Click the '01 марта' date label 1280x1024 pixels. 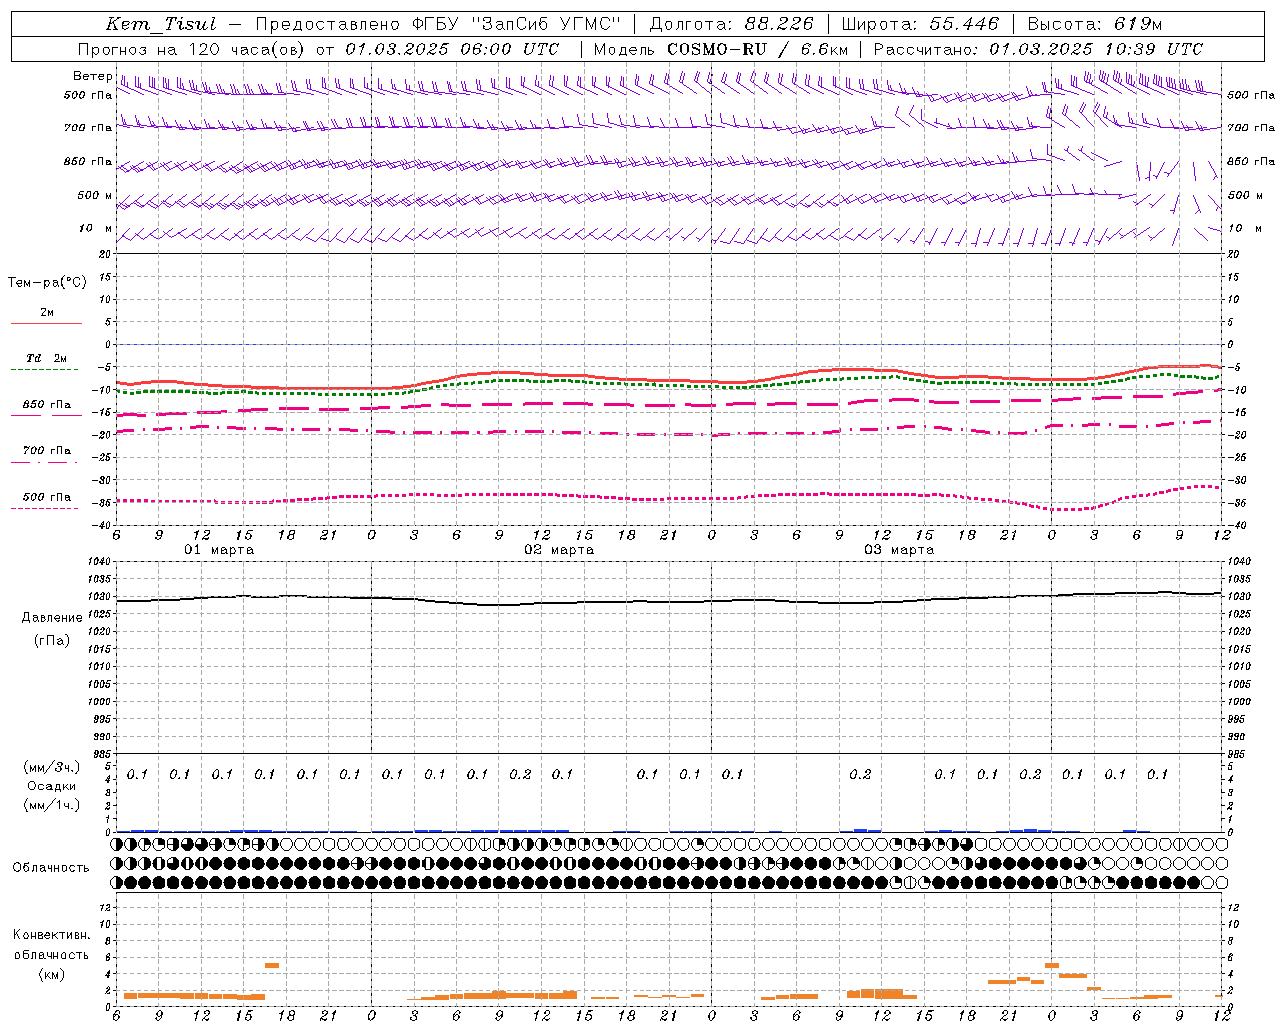coord(219,549)
